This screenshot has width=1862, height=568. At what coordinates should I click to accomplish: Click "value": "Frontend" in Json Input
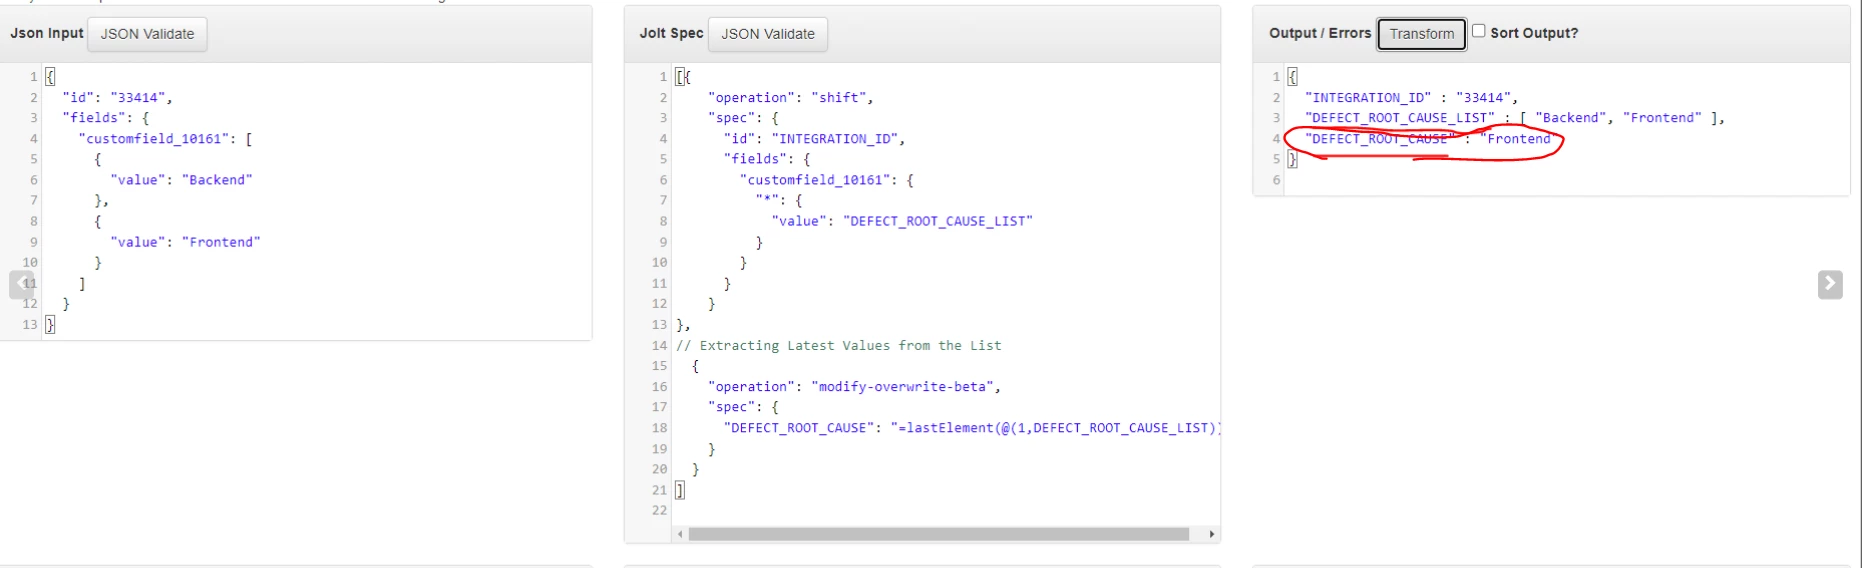[185, 242]
